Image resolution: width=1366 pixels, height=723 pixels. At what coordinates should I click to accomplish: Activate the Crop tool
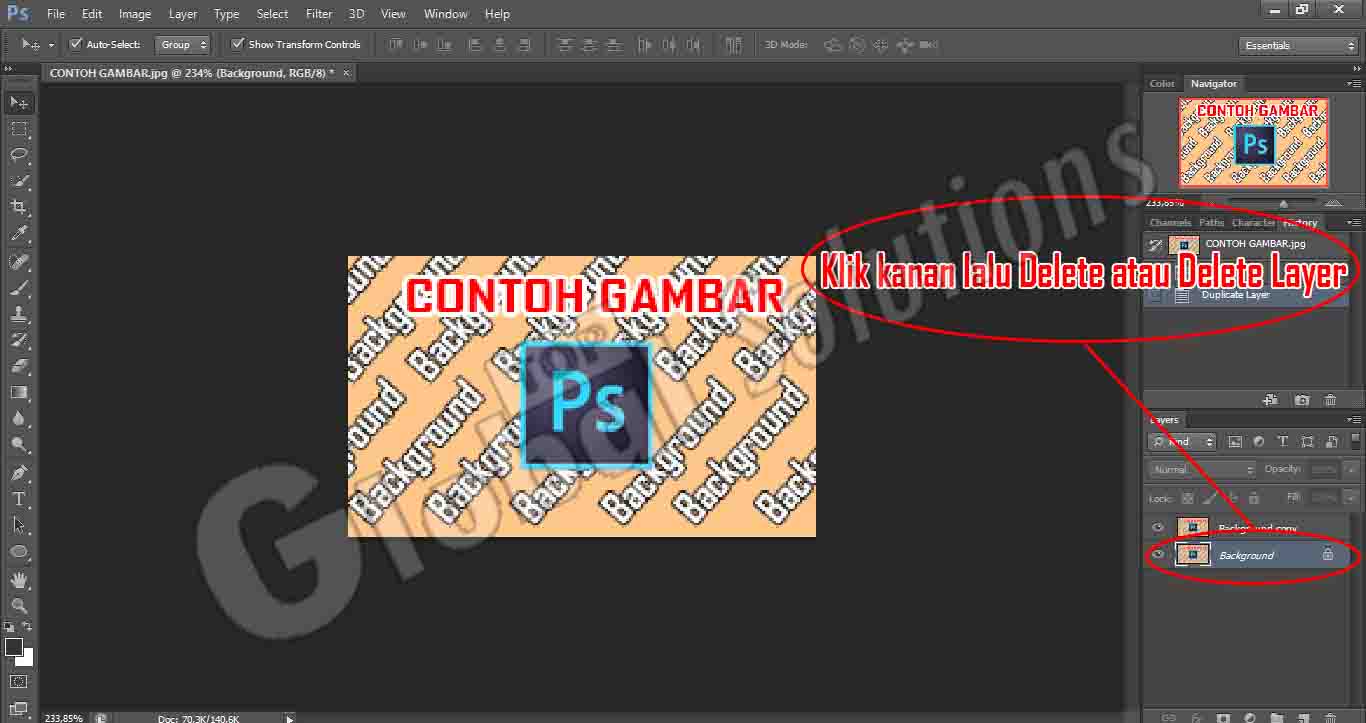(19, 207)
